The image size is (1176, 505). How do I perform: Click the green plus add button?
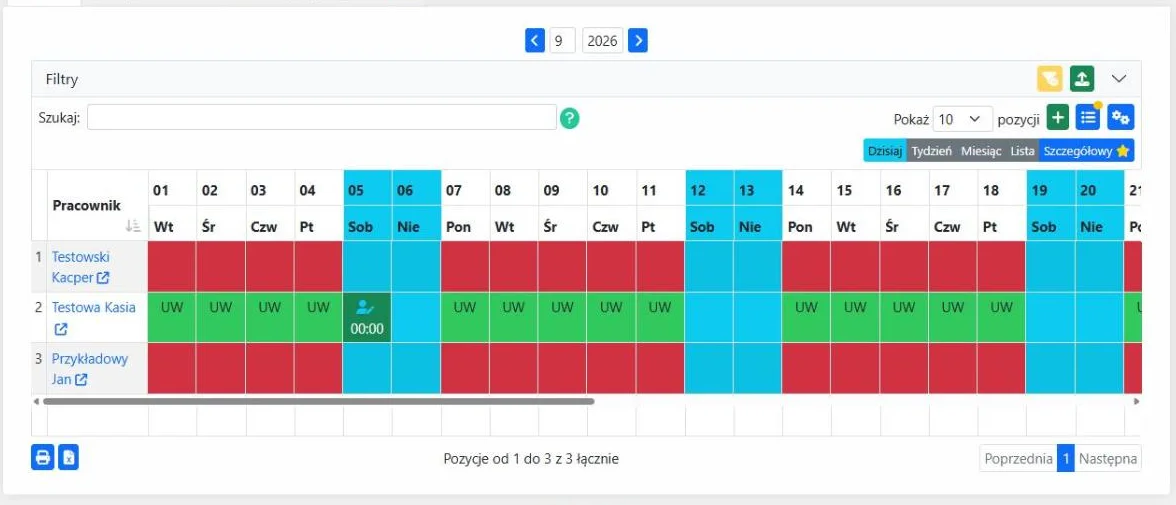(1058, 118)
